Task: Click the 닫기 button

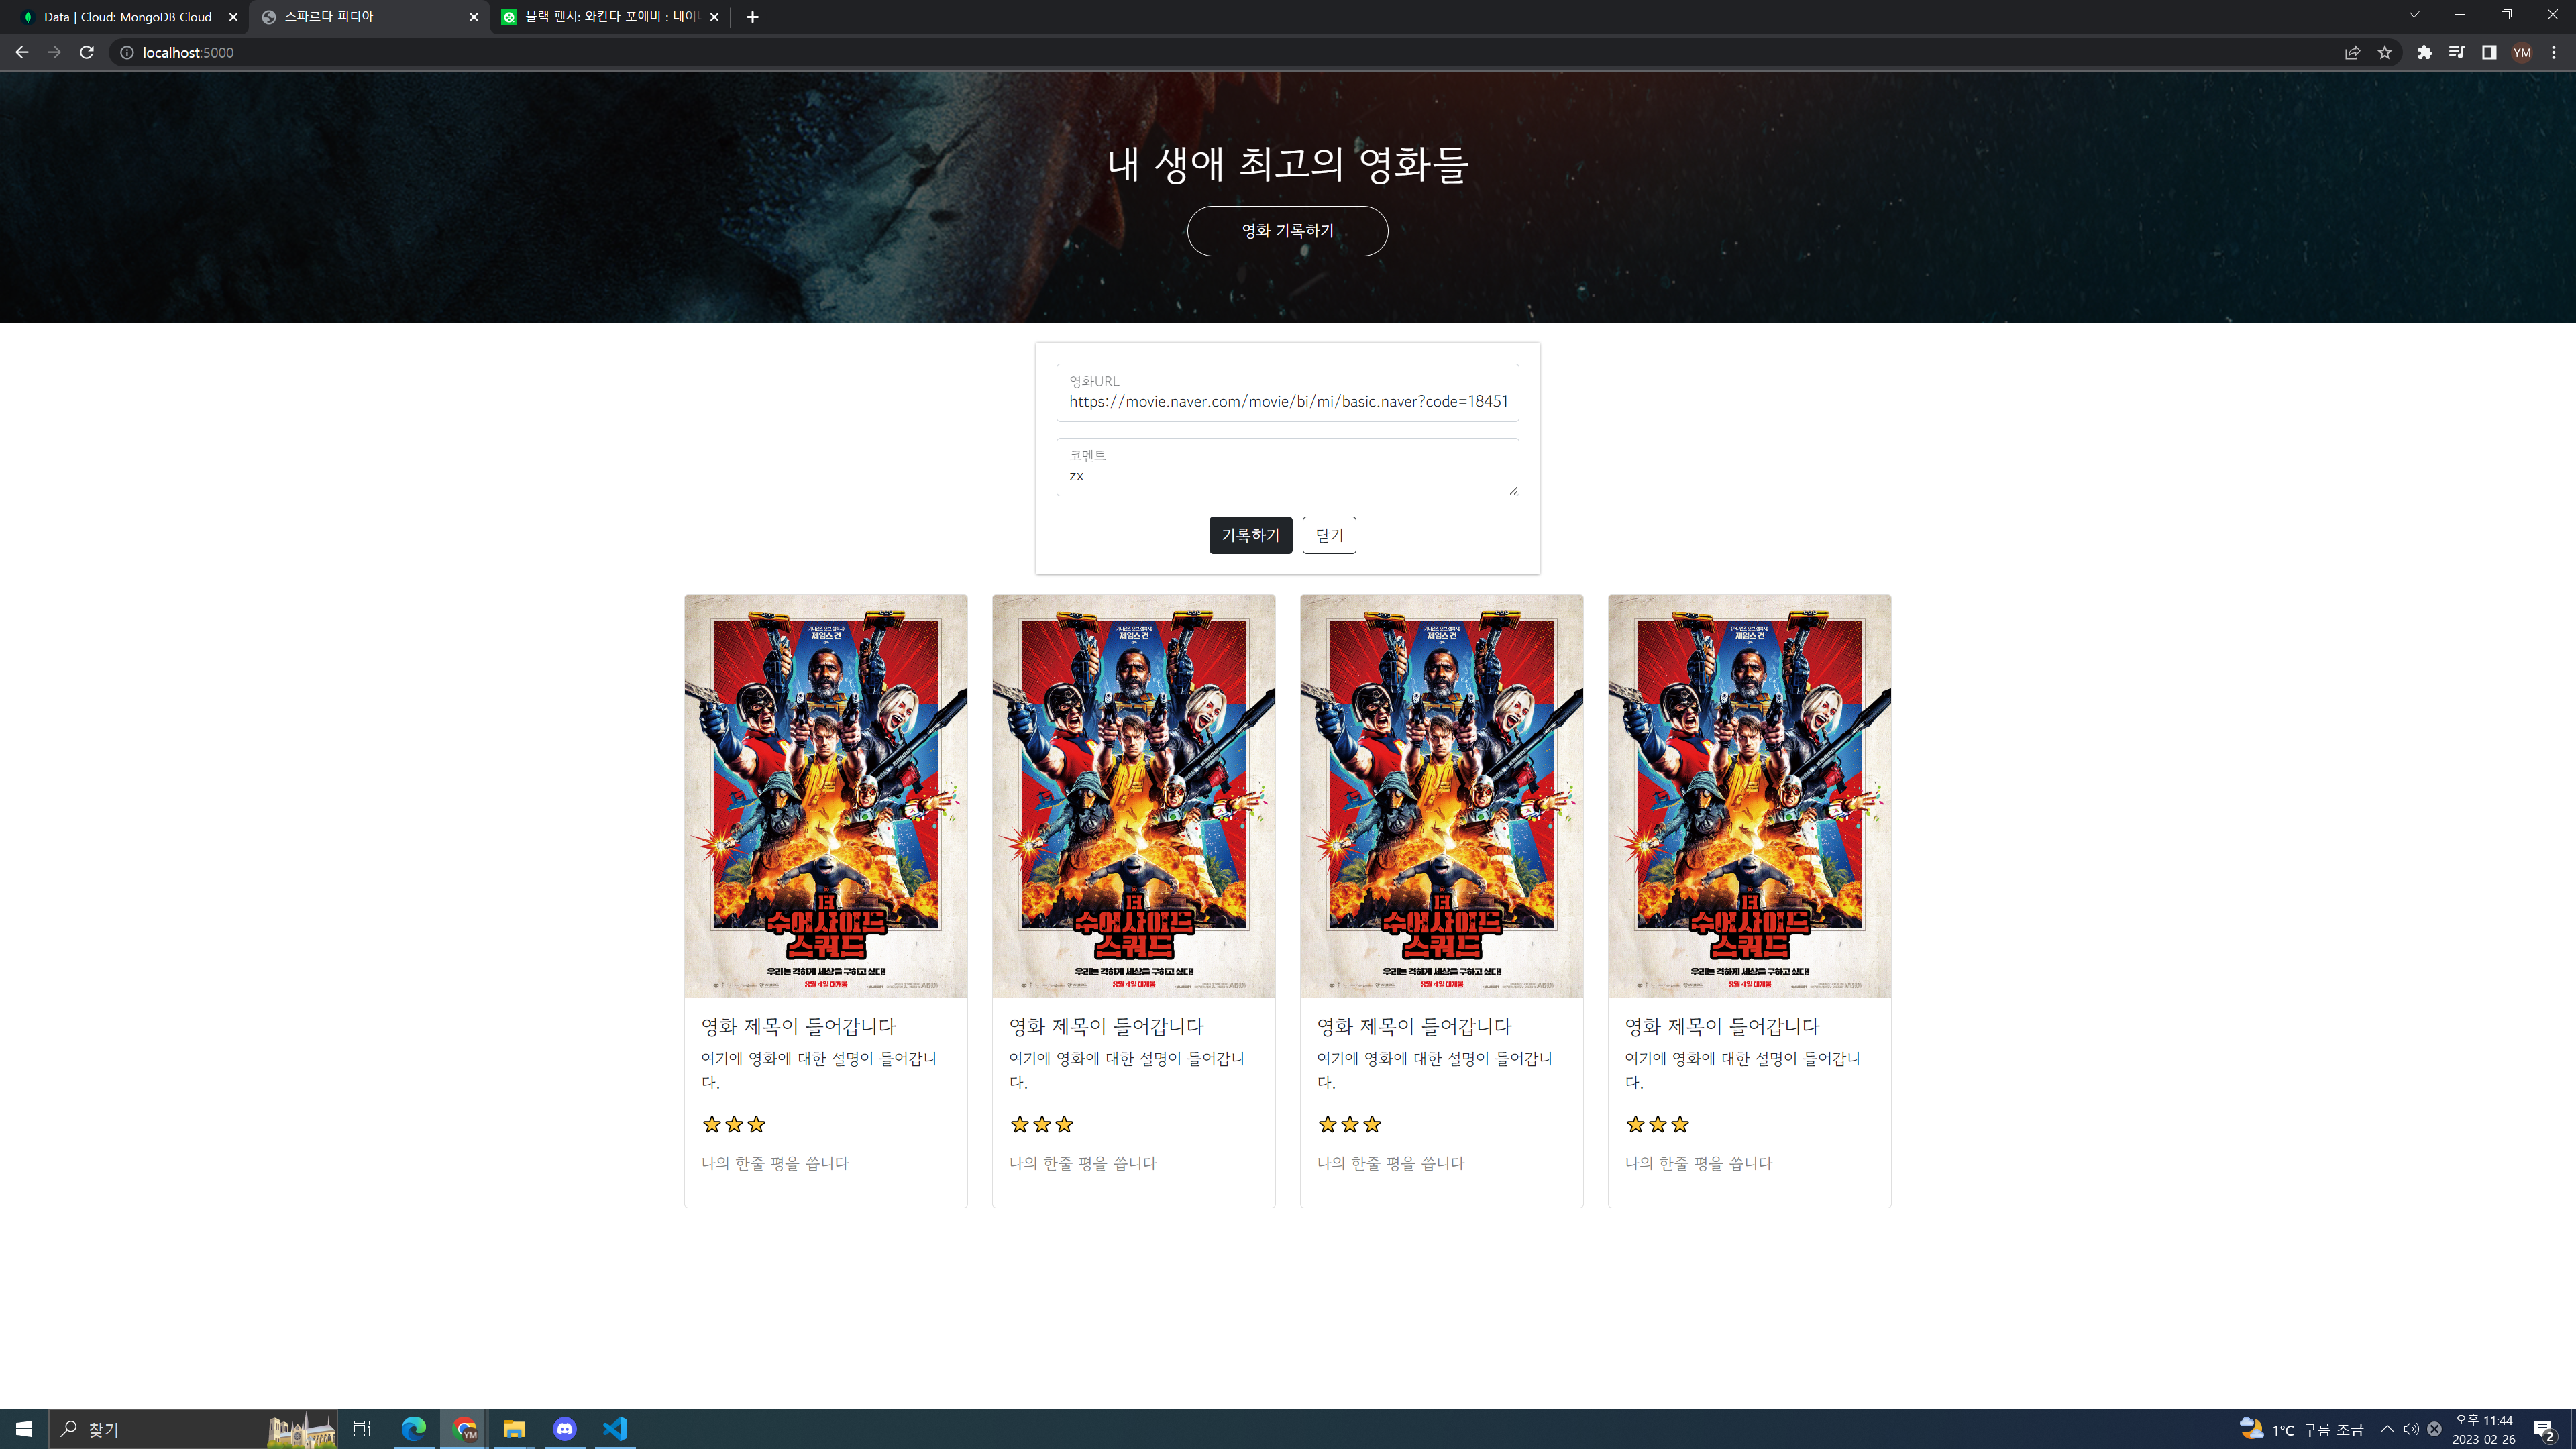Action: (1329, 535)
